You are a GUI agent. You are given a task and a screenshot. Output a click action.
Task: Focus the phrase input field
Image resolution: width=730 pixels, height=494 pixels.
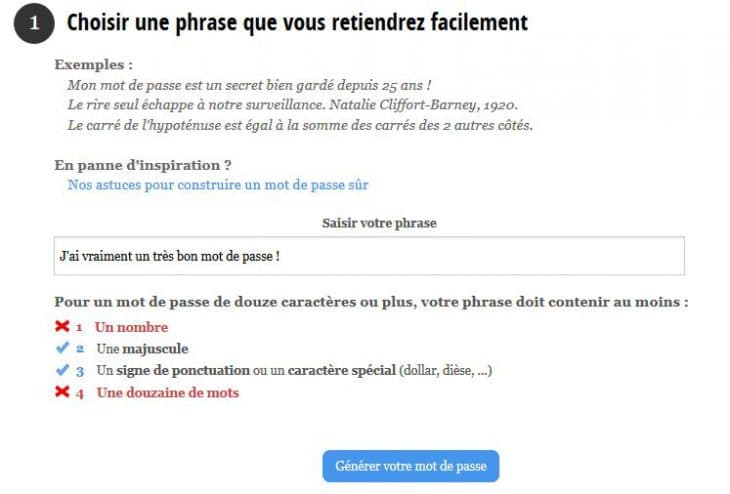(369, 256)
